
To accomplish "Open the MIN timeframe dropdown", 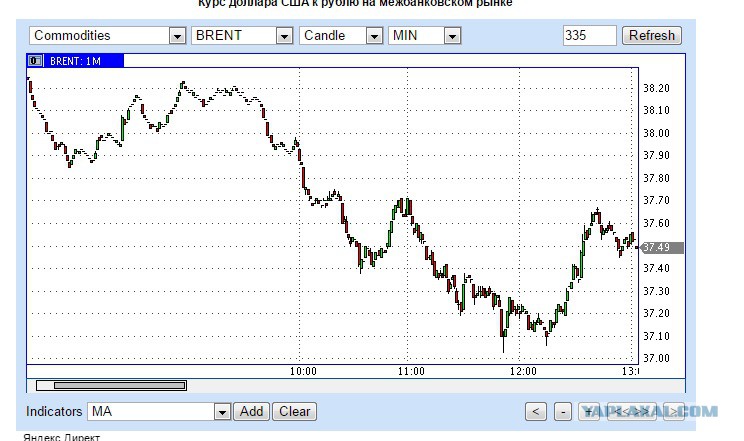I will tap(424, 36).
